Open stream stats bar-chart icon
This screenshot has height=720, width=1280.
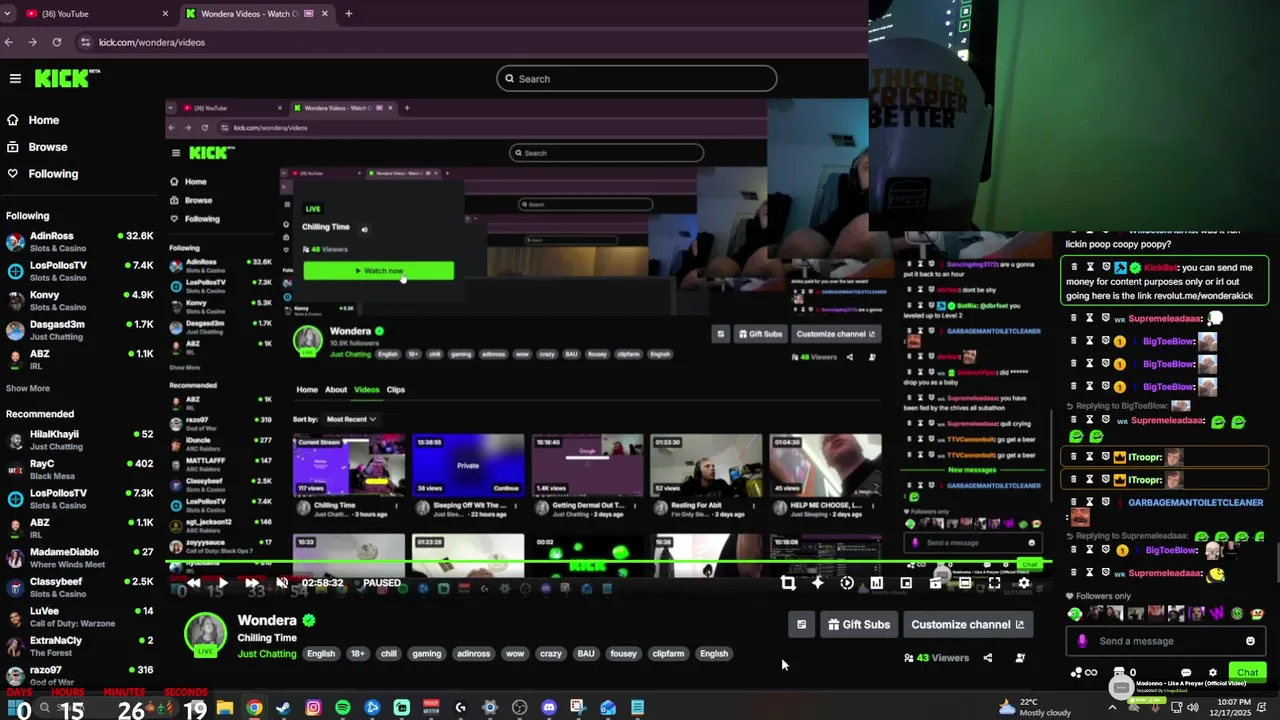876,583
